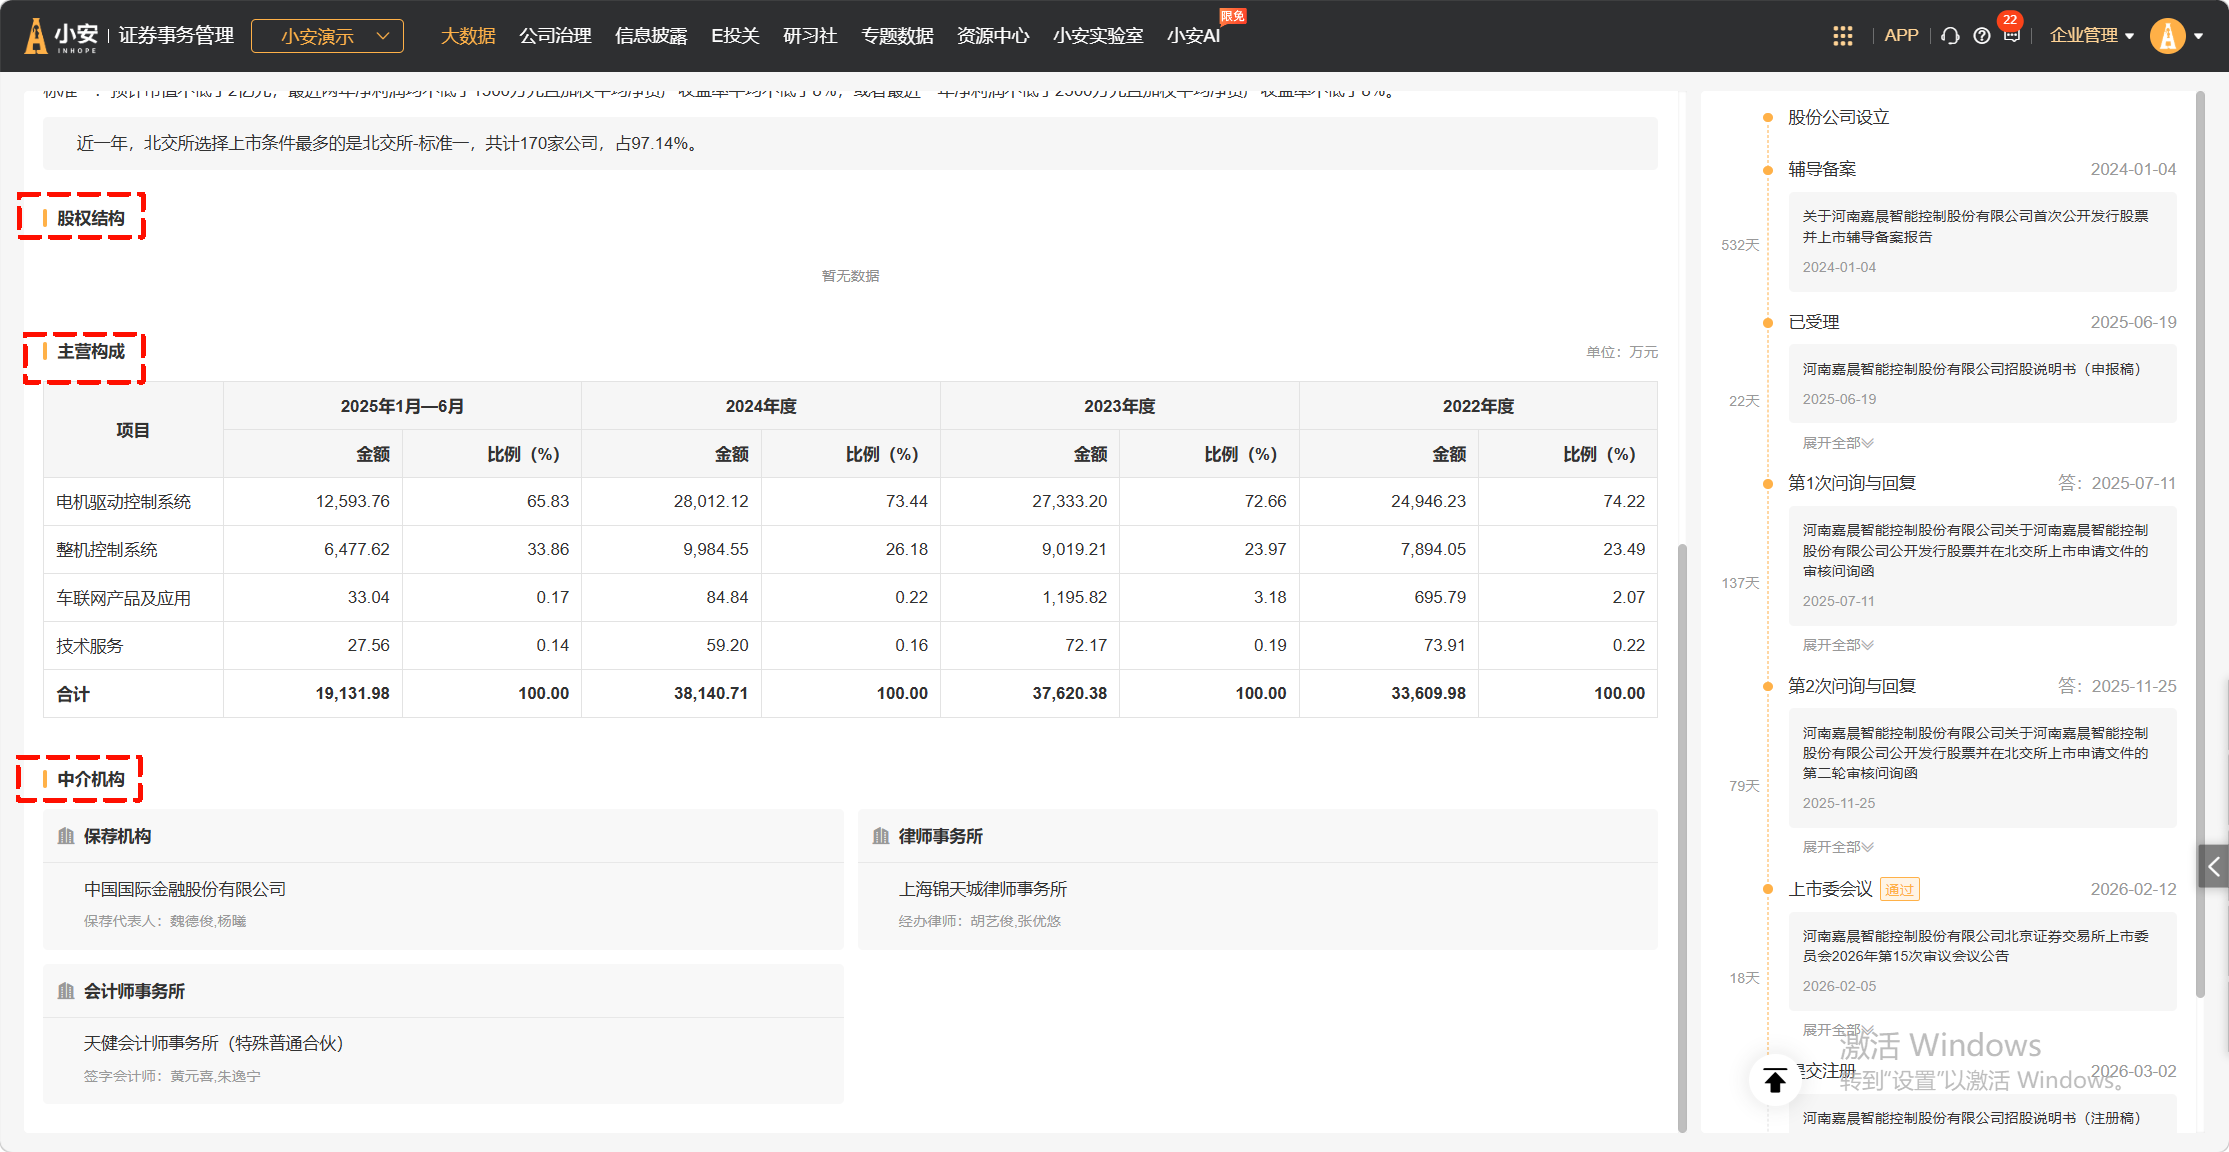Open the 公司治理 menu tab

(555, 36)
